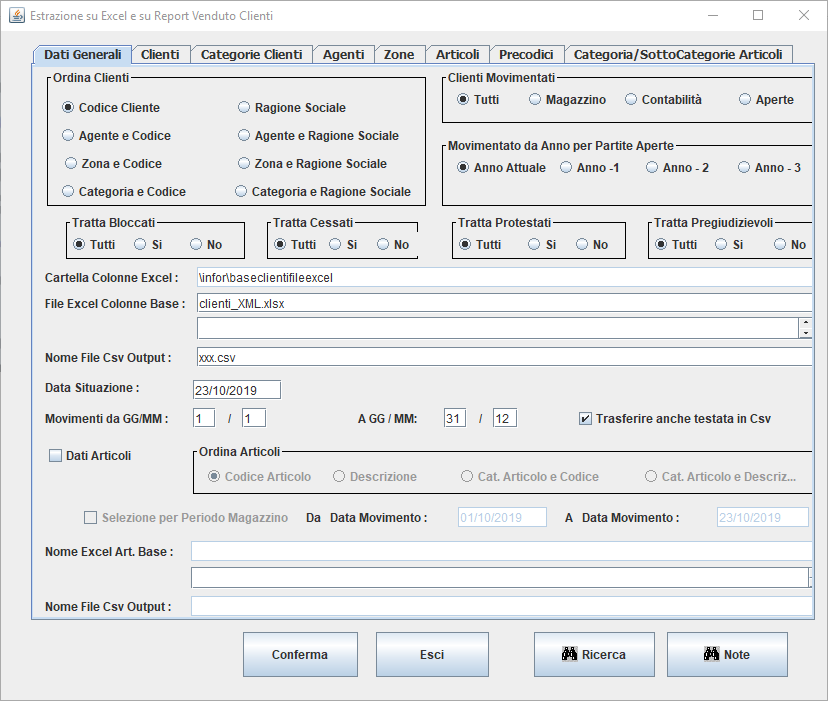Image resolution: width=828 pixels, height=701 pixels.
Task: Click the Cartella Colonne Excel field
Action: click(x=504, y=277)
